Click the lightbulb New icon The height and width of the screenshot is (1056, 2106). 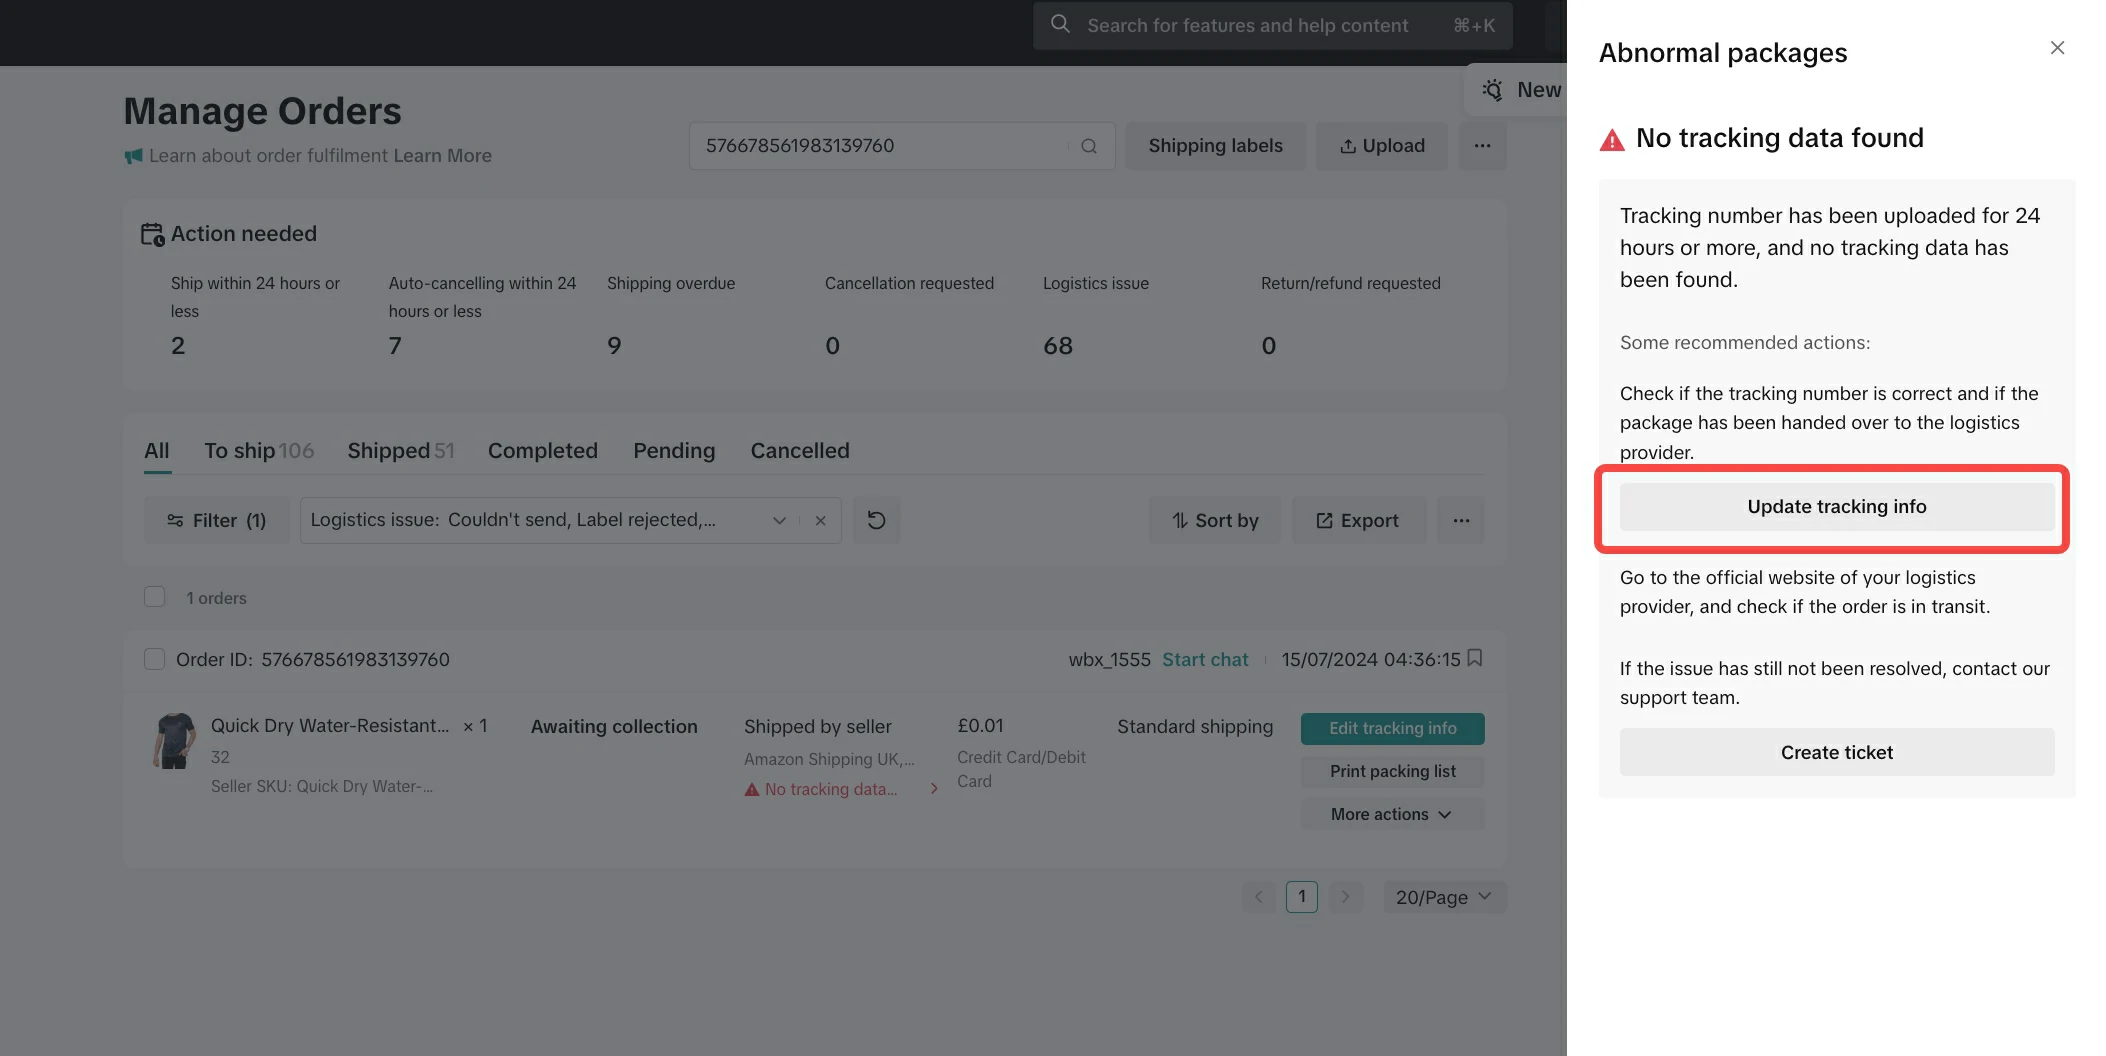pos(1493,90)
